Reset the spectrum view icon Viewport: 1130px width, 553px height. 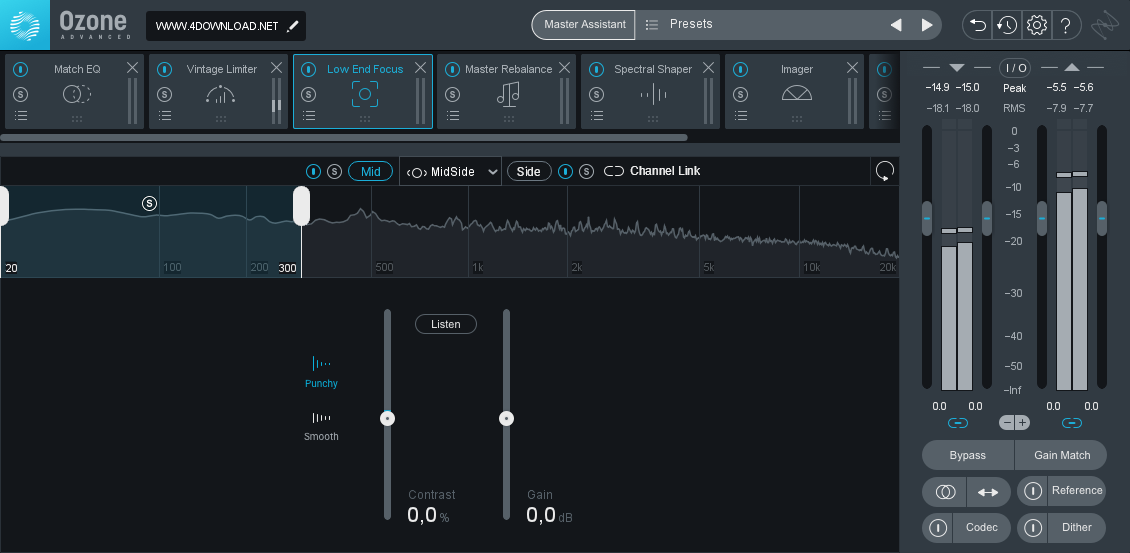tap(885, 171)
